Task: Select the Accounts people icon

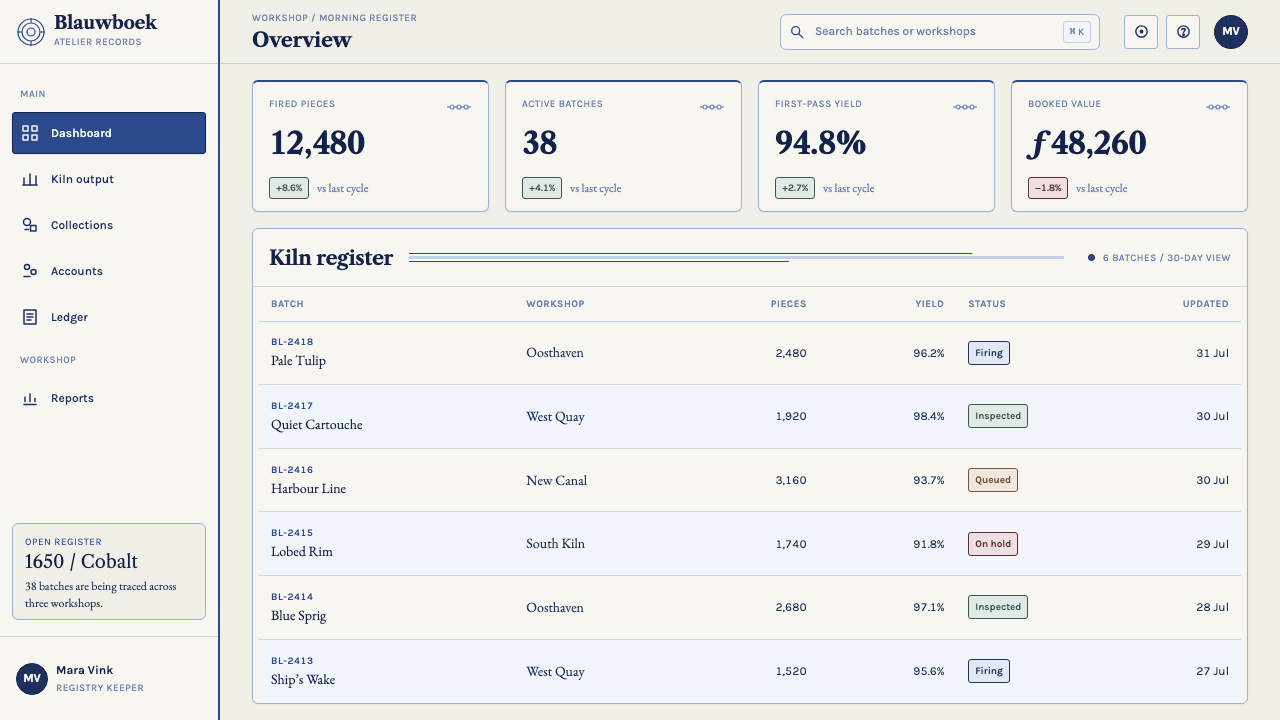Action: pos(30,271)
